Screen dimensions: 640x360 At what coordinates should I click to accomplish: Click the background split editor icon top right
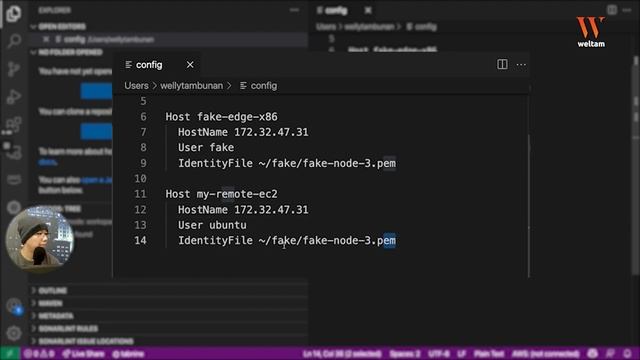point(611,10)
